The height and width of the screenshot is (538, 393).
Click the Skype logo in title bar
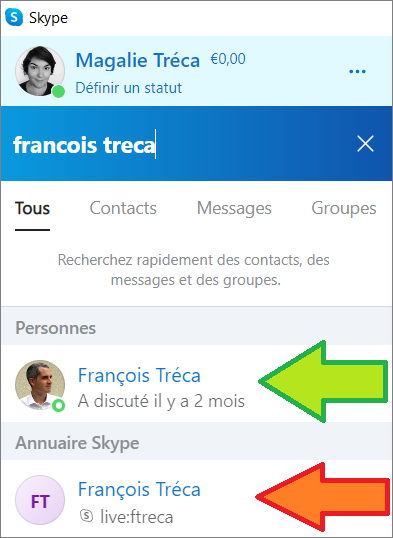tap(14, 17)
